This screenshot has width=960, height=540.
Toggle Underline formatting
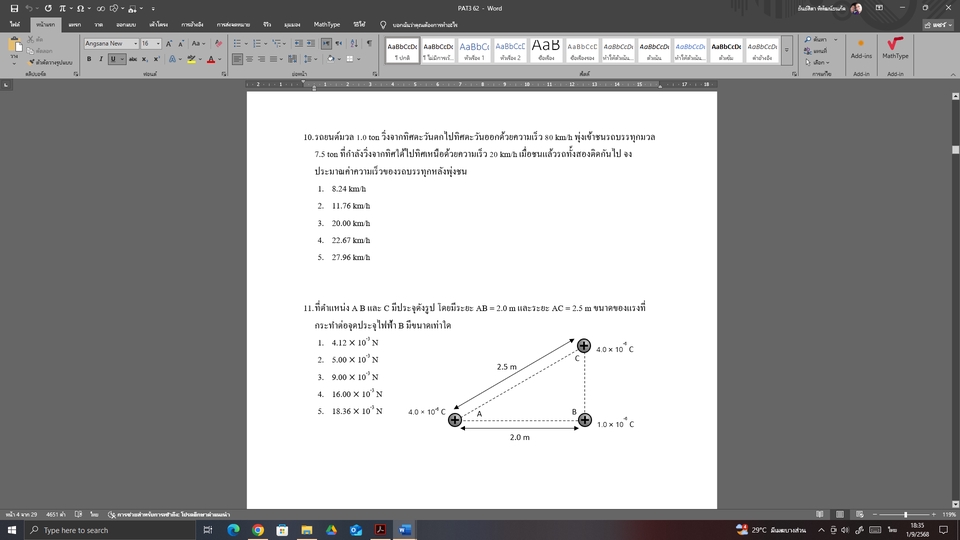(x=112, y=59)
